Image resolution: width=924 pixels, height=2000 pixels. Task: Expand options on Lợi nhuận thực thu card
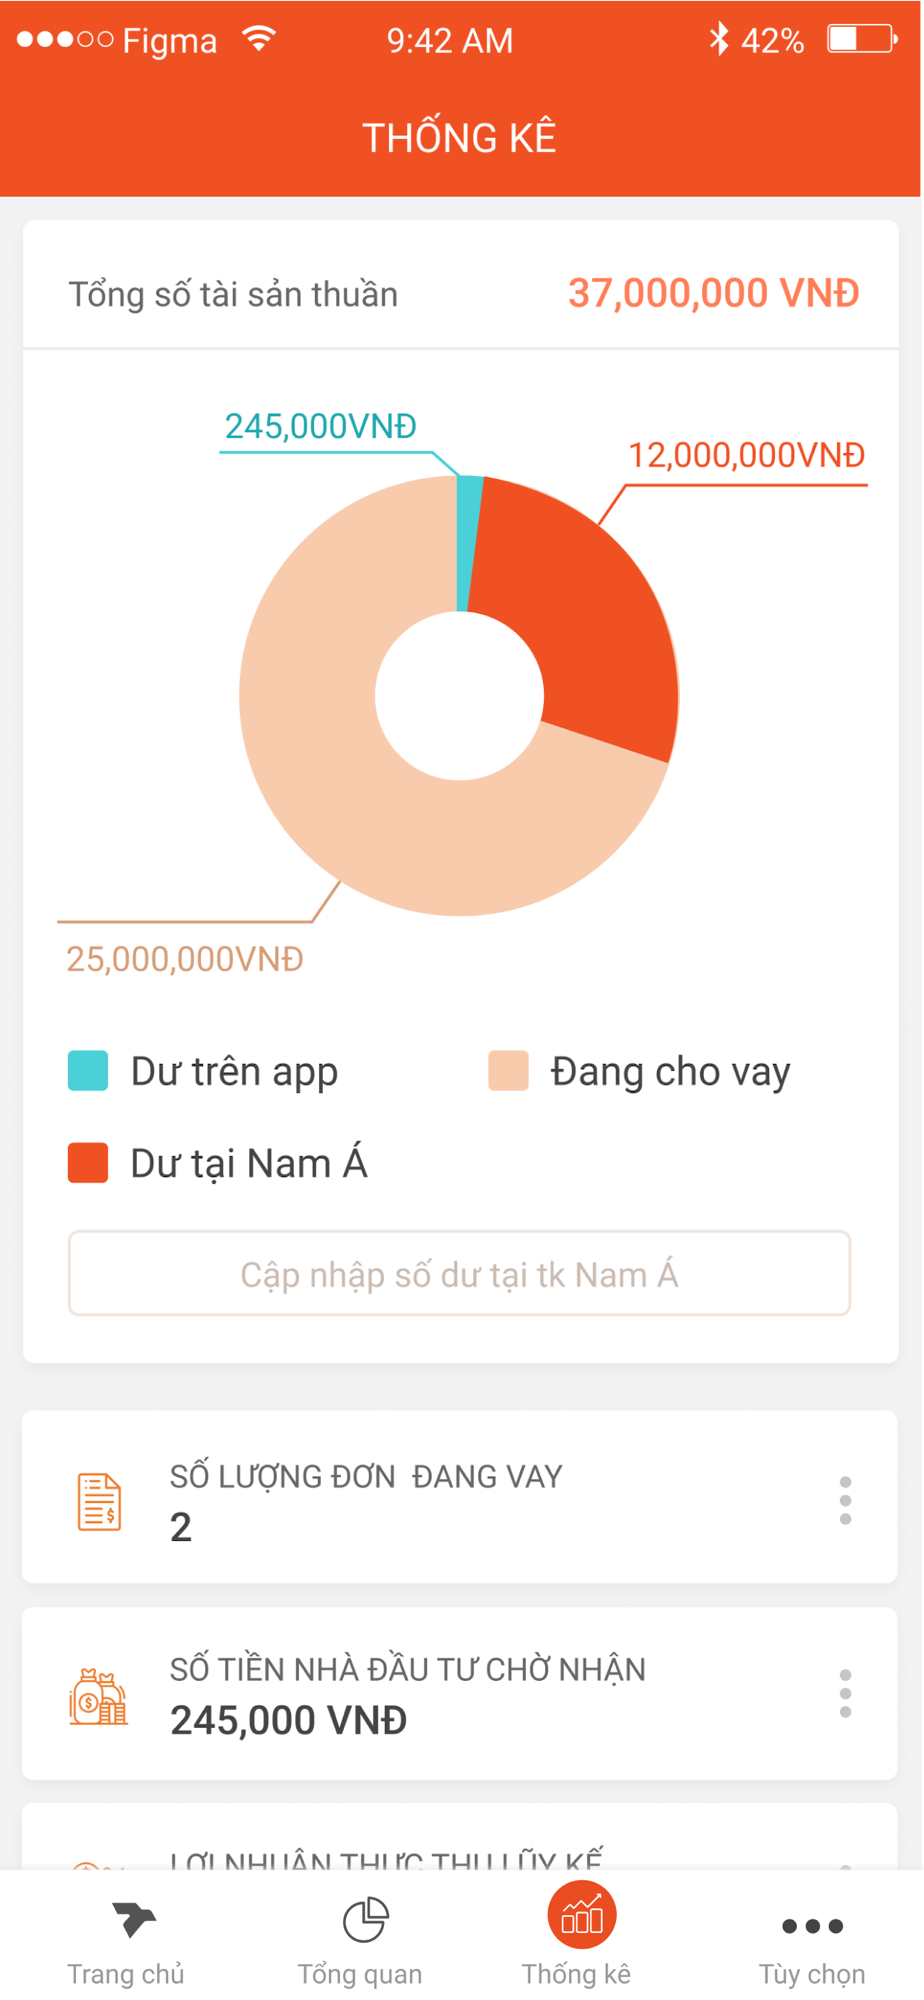click(x=845, y=1864)
